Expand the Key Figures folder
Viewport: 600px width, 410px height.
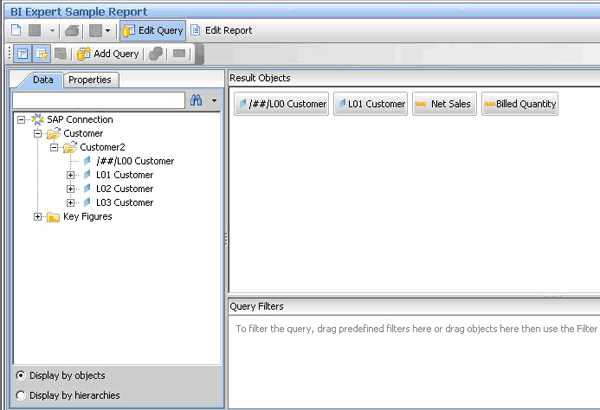38,217
